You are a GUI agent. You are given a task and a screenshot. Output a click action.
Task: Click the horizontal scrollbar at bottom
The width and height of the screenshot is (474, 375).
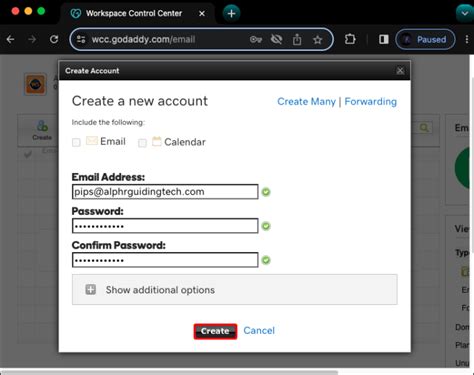click(x=170, y=372)
